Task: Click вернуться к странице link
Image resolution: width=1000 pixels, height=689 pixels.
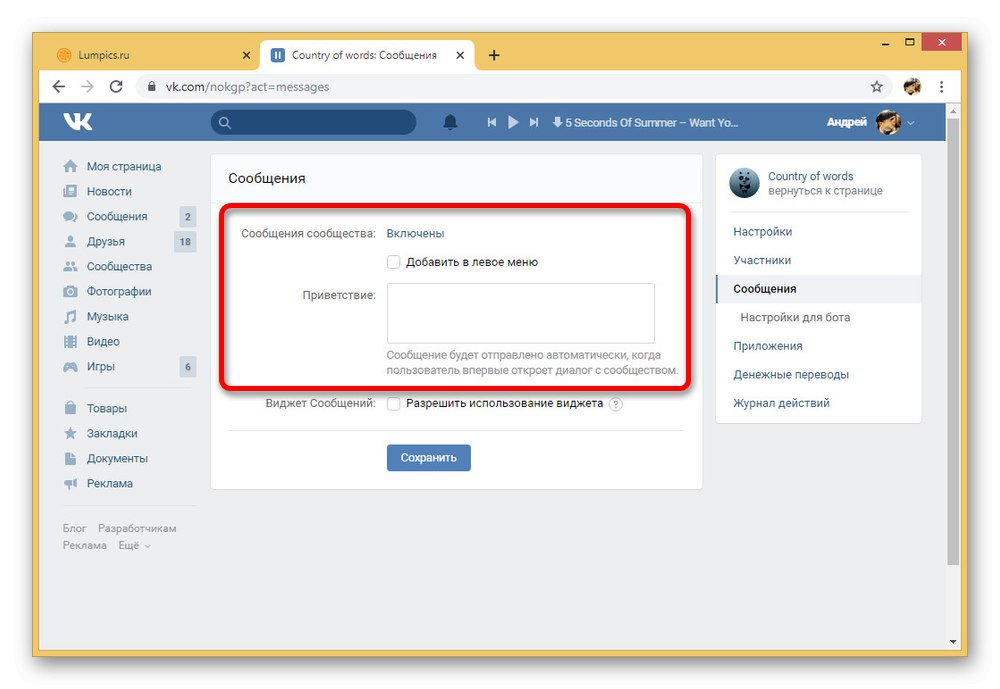Action: pyautogui.click(x=825, y=191)
